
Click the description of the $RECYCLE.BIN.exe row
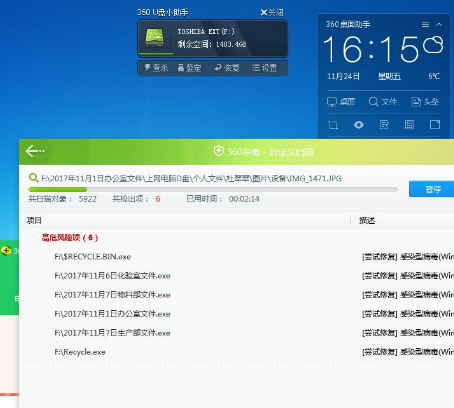tap(408, 257)
